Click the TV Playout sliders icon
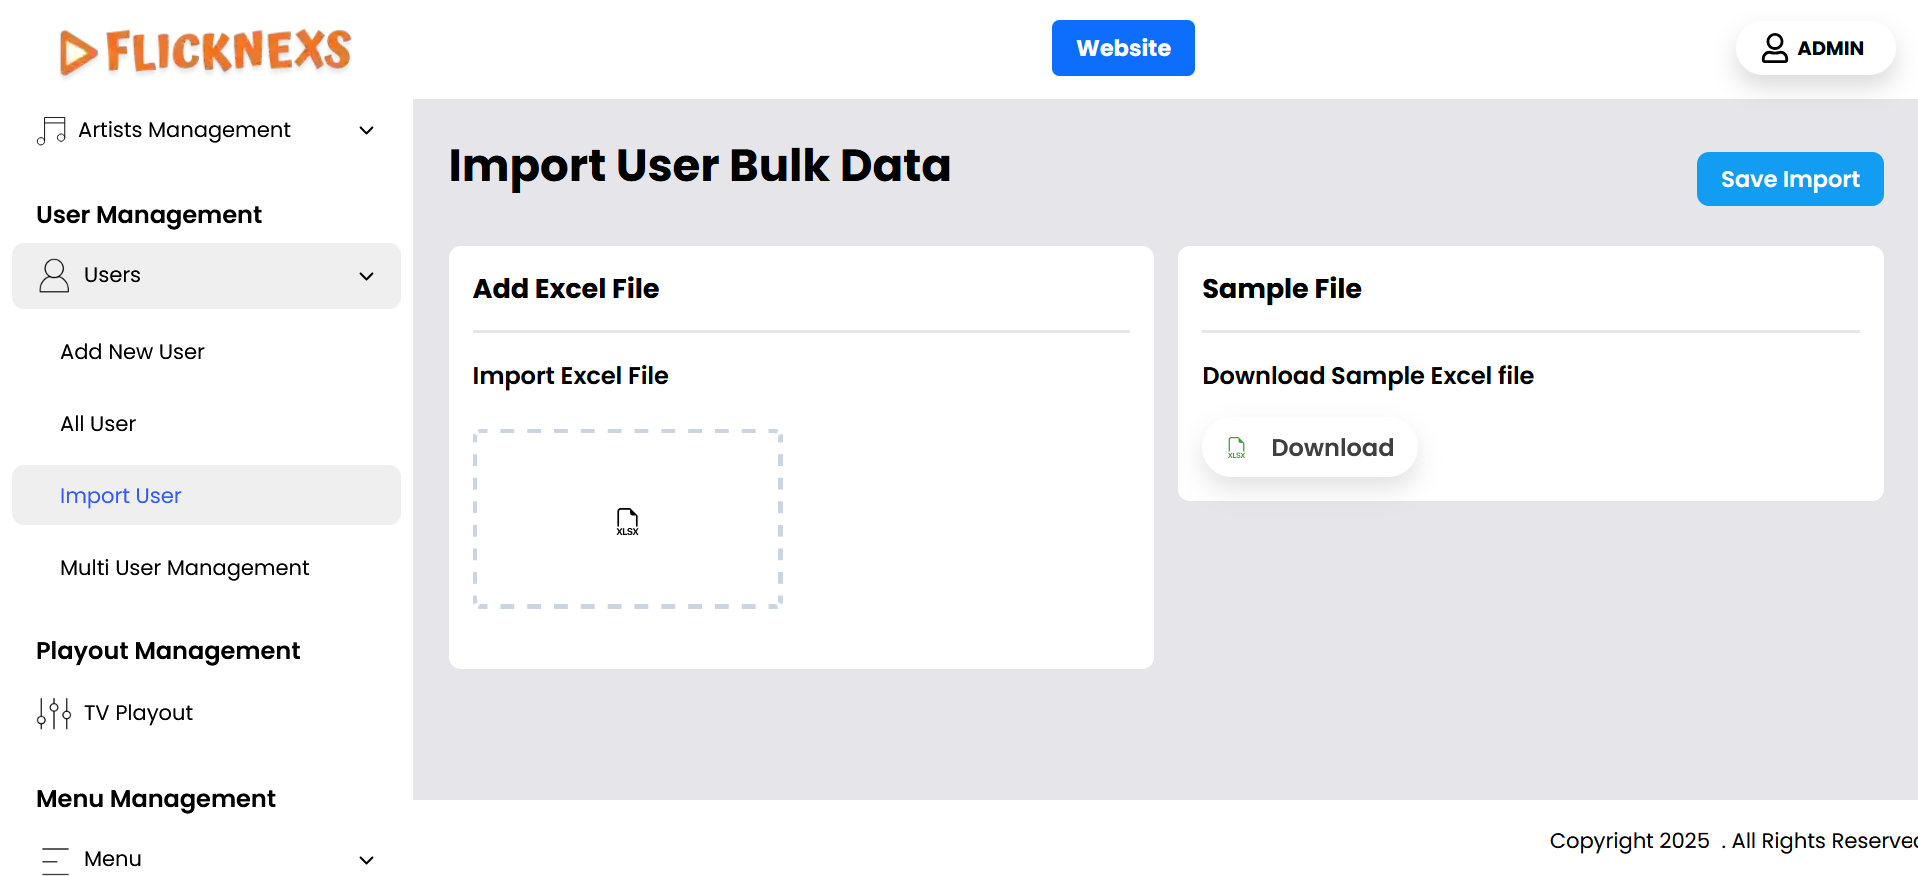 [54, 713]
